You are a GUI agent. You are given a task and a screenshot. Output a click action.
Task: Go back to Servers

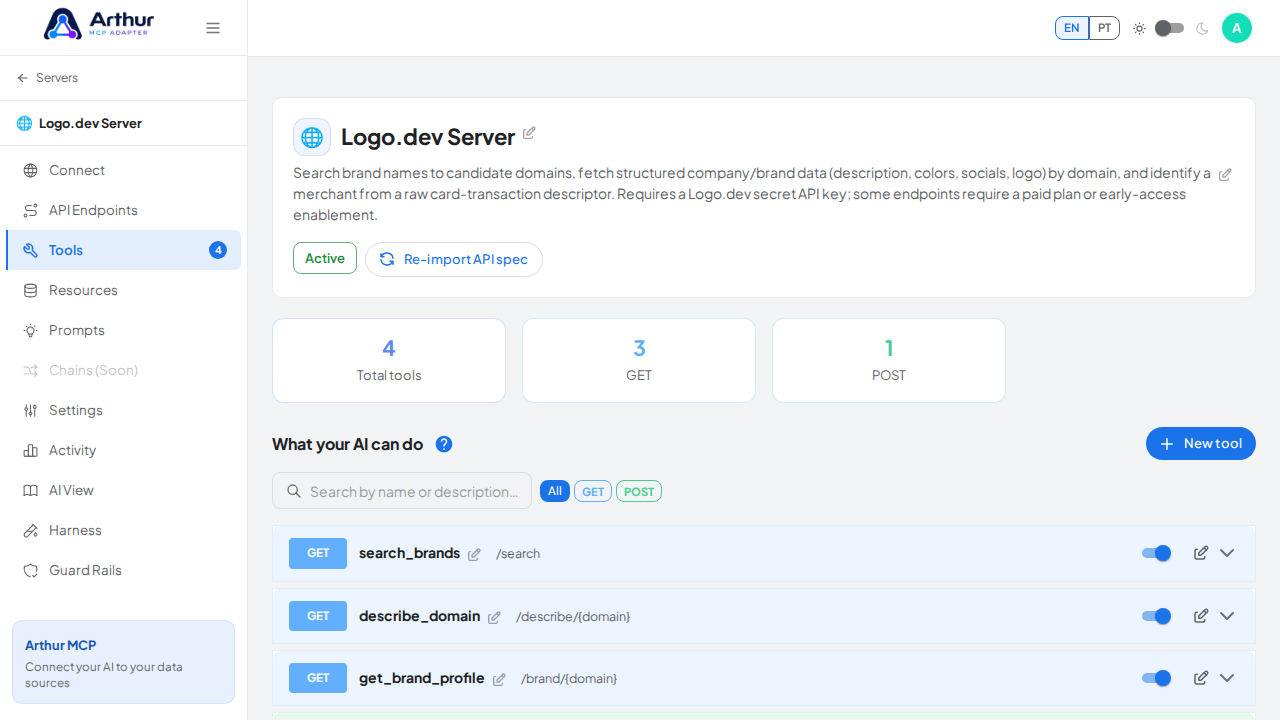47,78
